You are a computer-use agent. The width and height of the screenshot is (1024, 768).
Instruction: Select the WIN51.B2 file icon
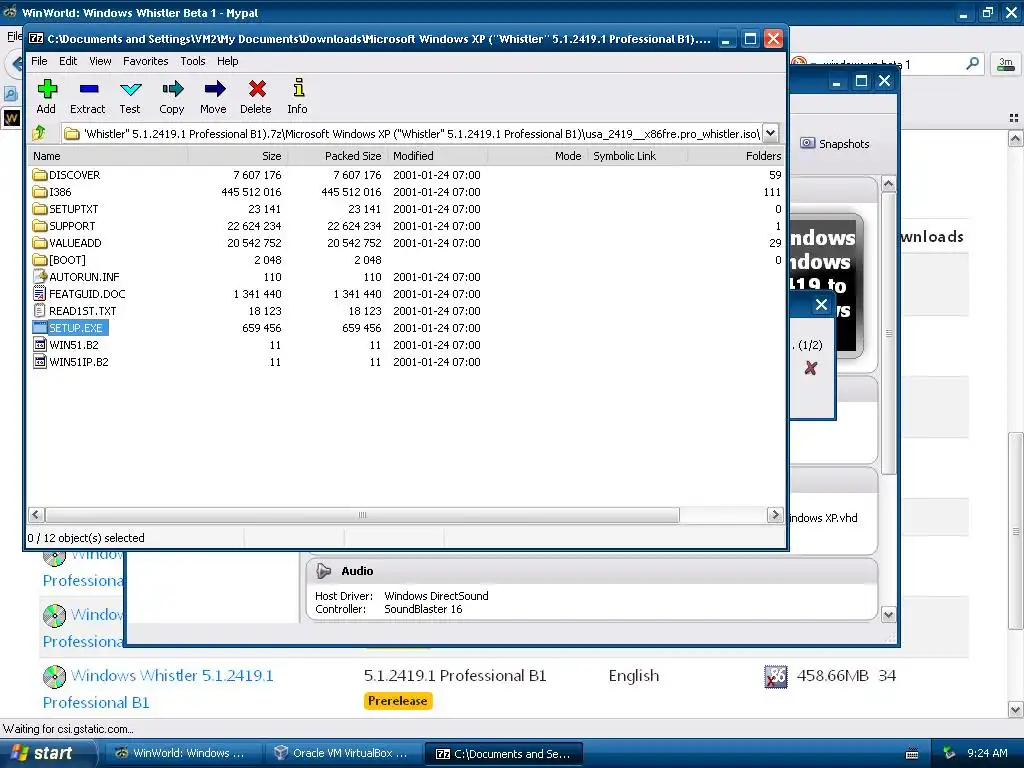[40, 345]
